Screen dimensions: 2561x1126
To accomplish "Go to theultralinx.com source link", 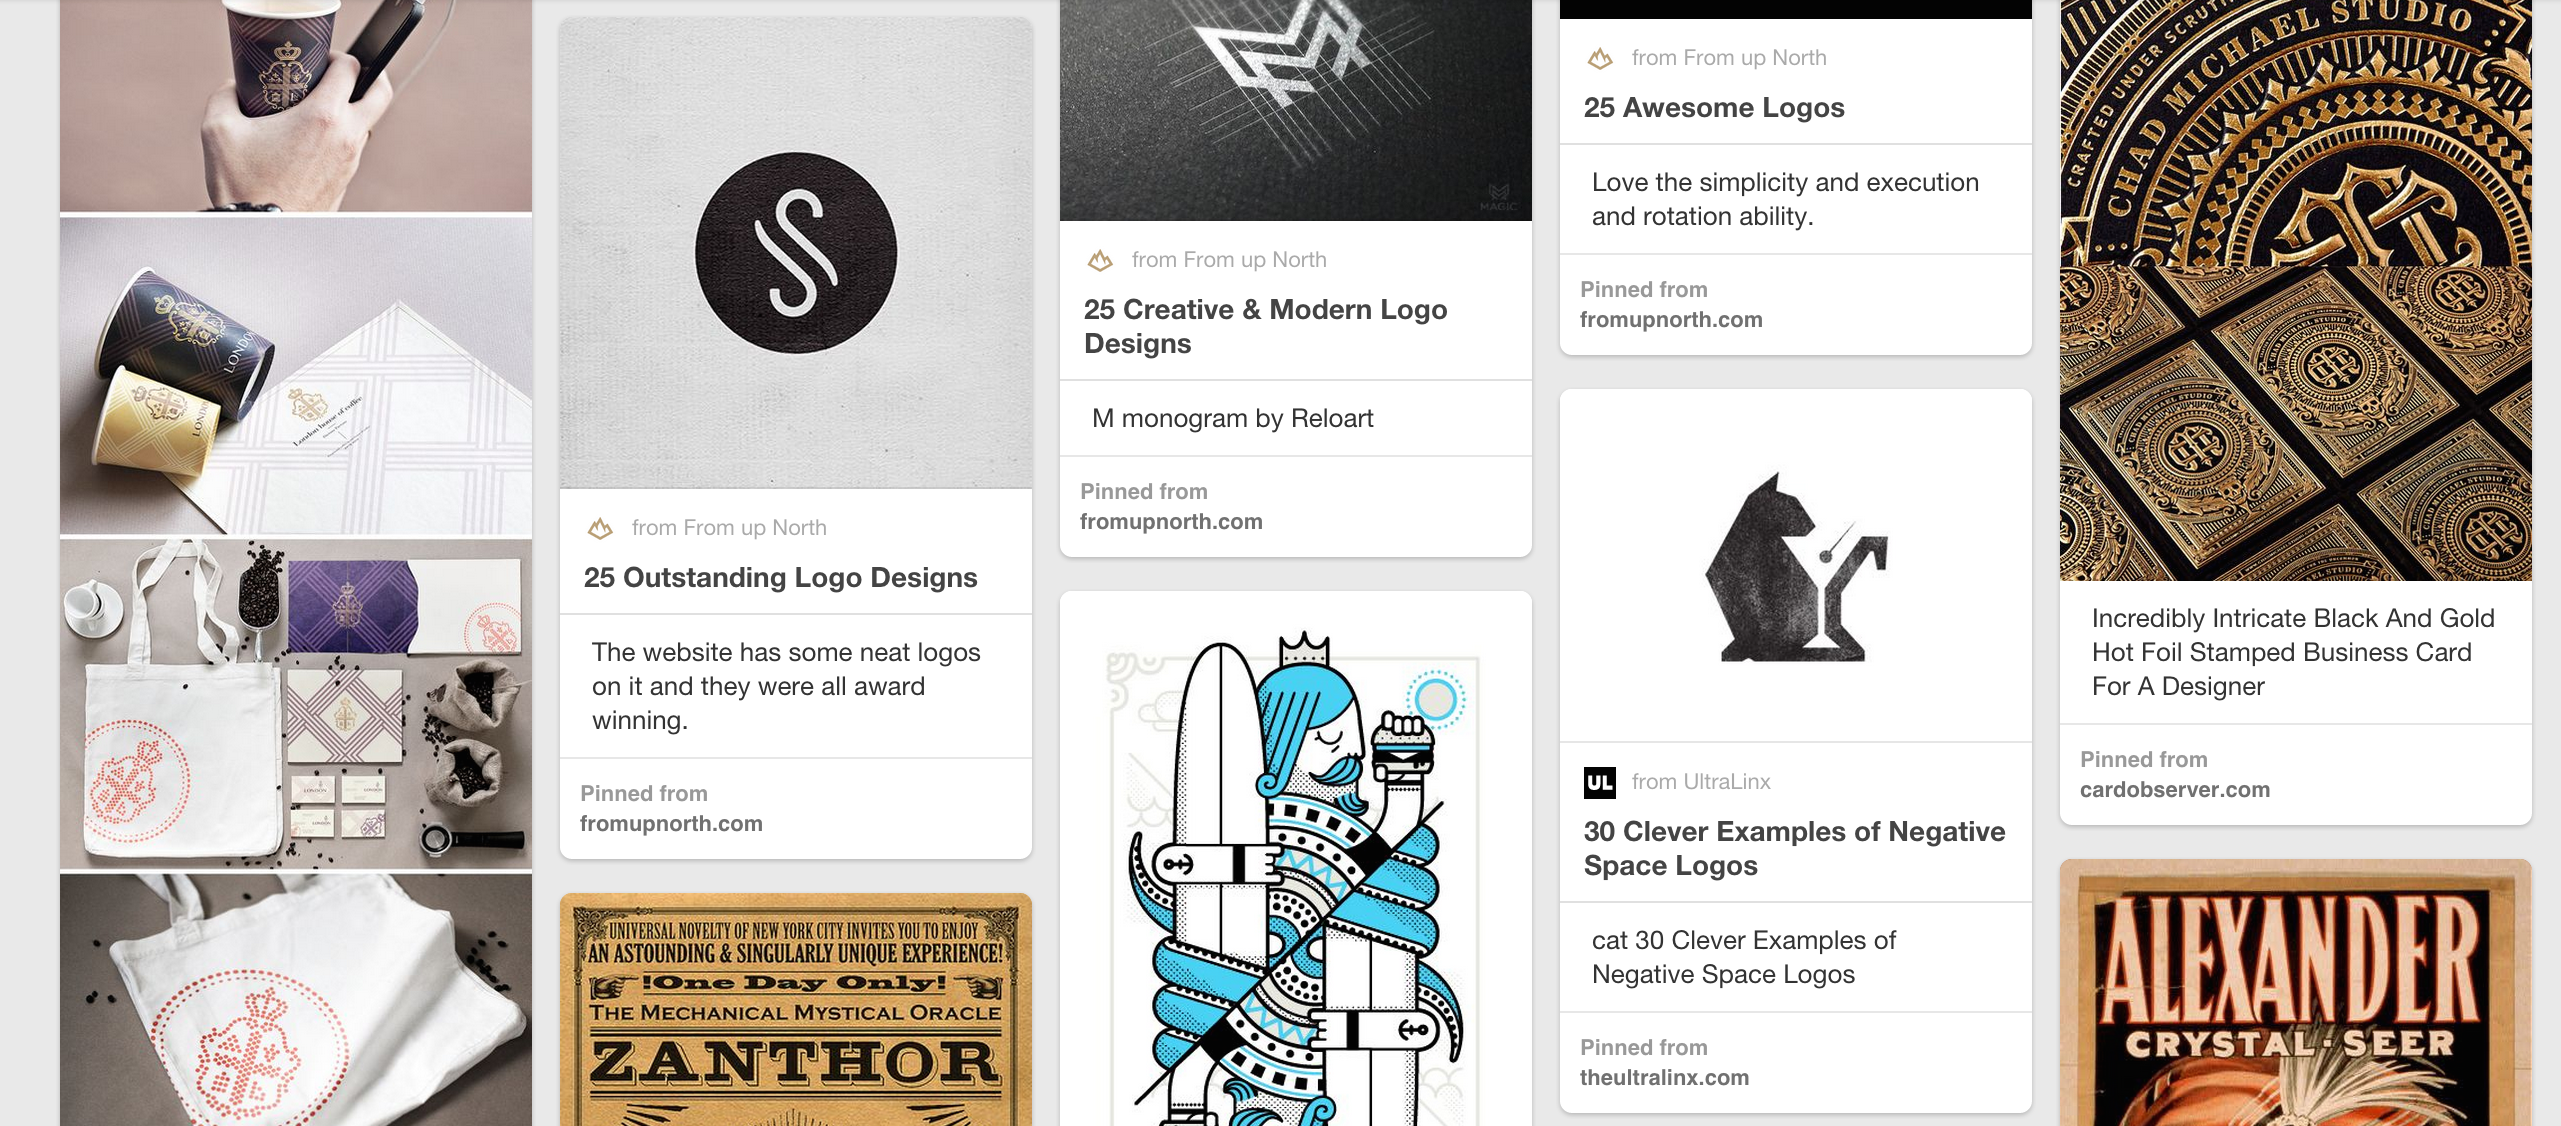I will 1664,1078.
